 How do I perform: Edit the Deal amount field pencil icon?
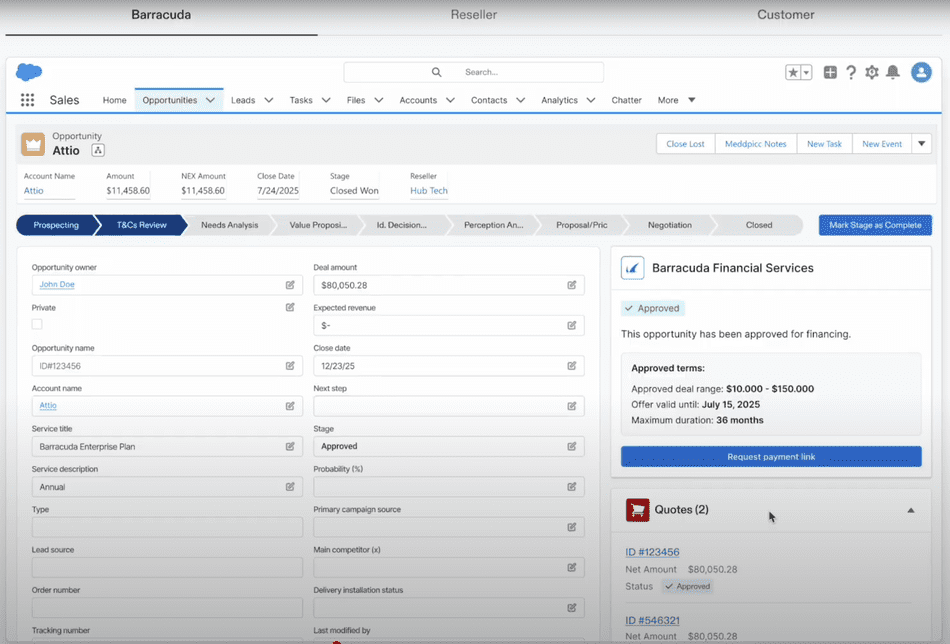[572, 285]
